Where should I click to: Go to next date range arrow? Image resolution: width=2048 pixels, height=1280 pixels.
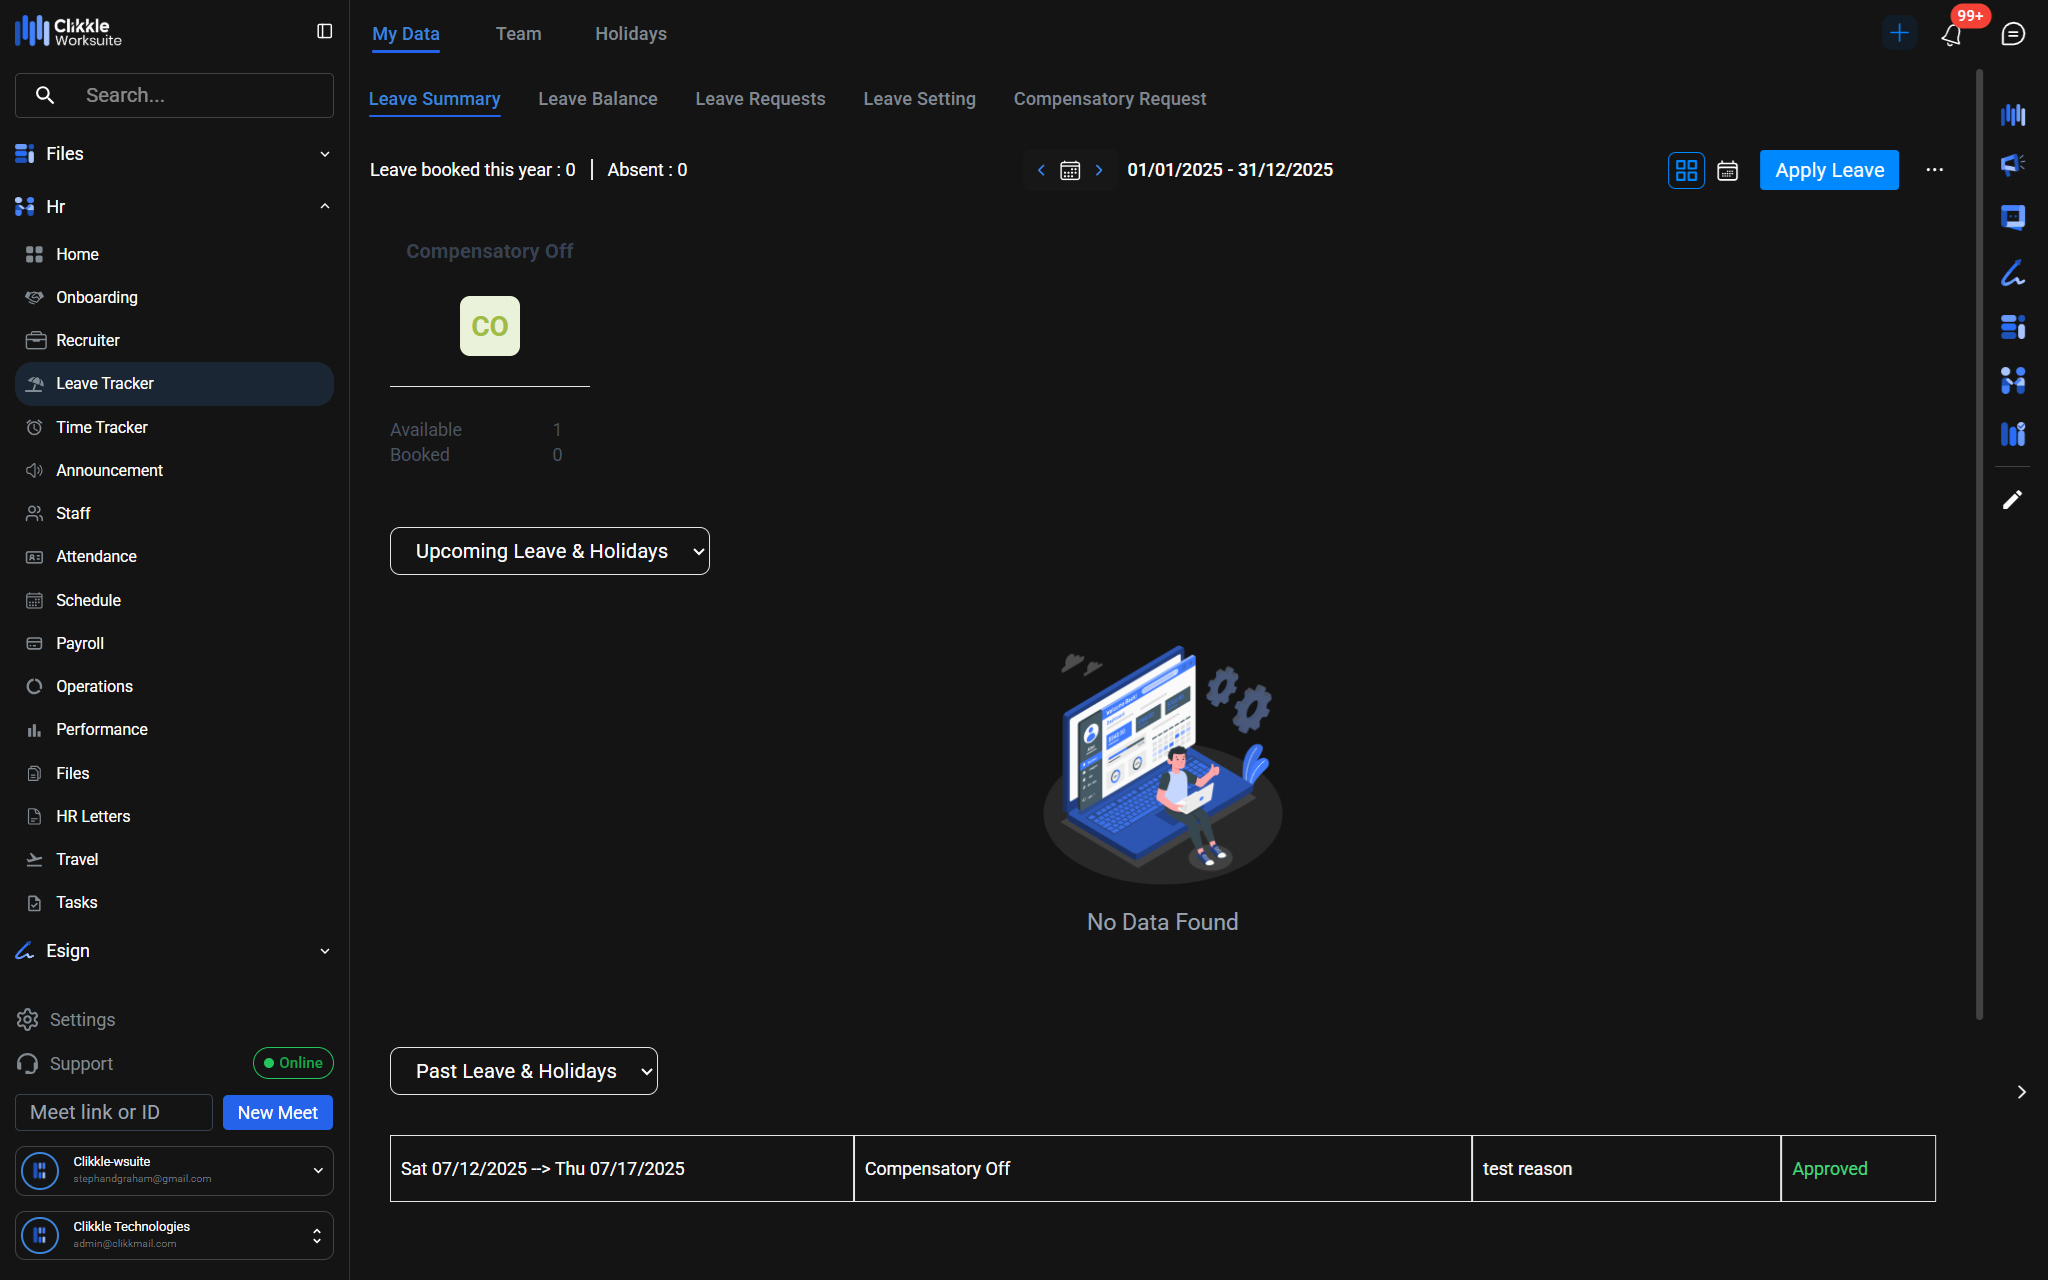(1099, 171)
